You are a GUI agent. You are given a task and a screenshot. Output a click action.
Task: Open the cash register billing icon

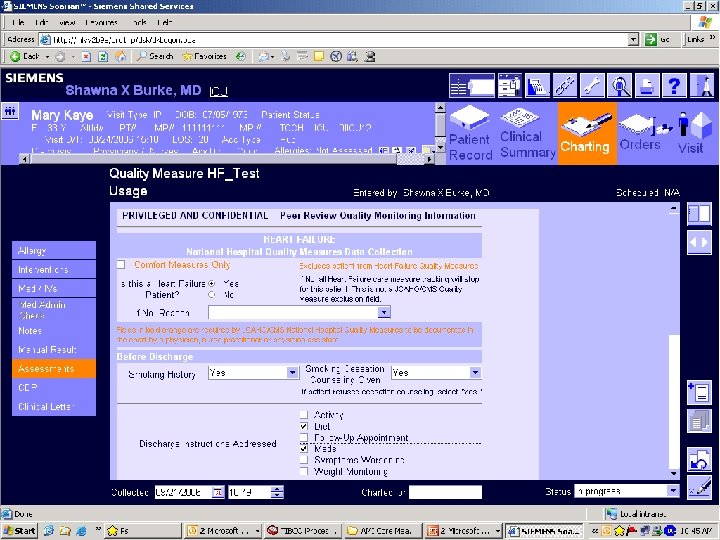click(x=537, y=85)
